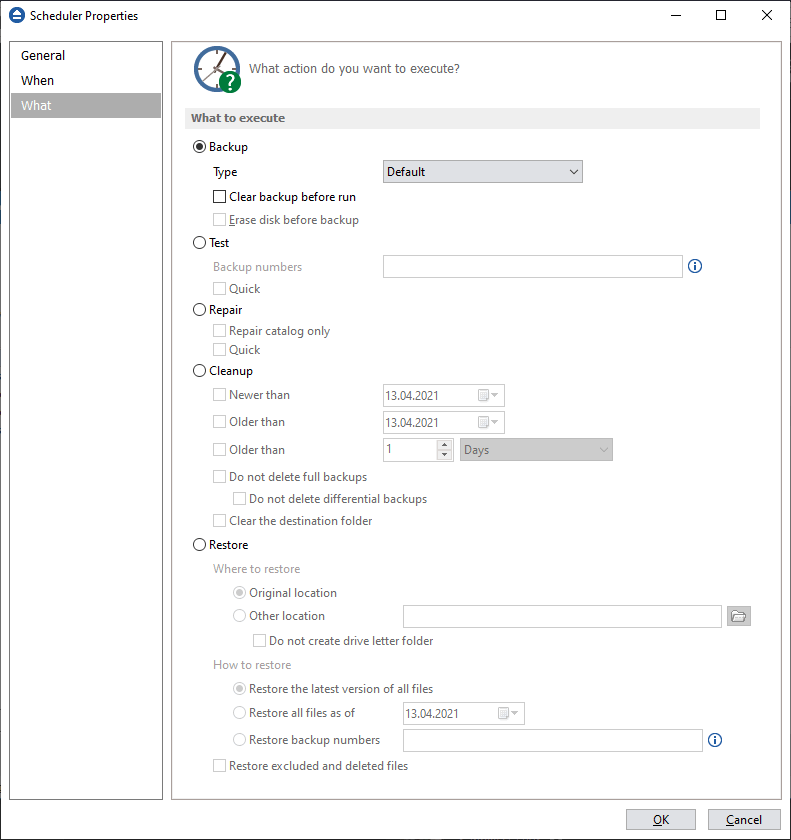This screenshot has height=840, width=791.
Task: Decrease Older than value with down arrow
Action: [445, 455]
